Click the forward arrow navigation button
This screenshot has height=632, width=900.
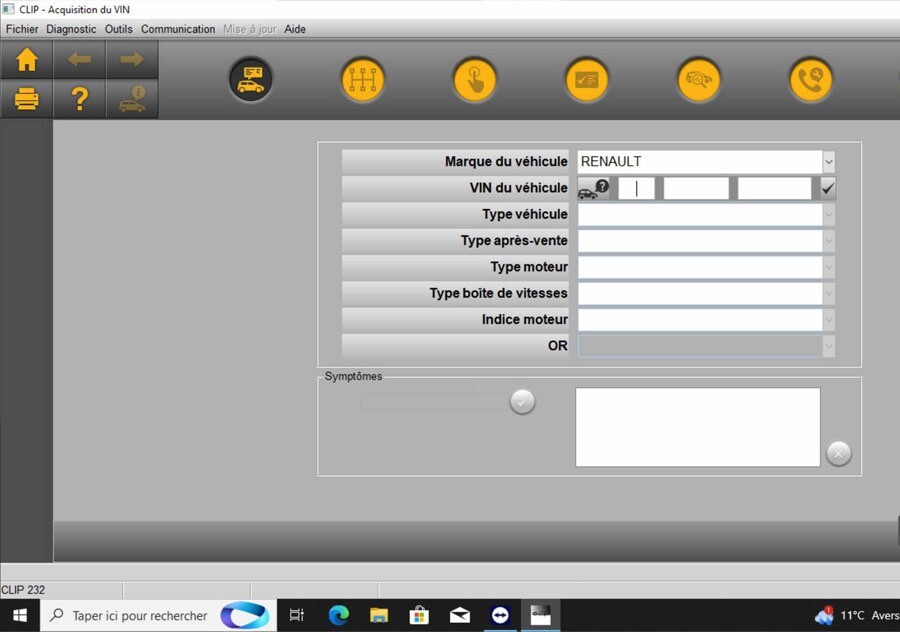pyautogui.click(x=132, y=59)
